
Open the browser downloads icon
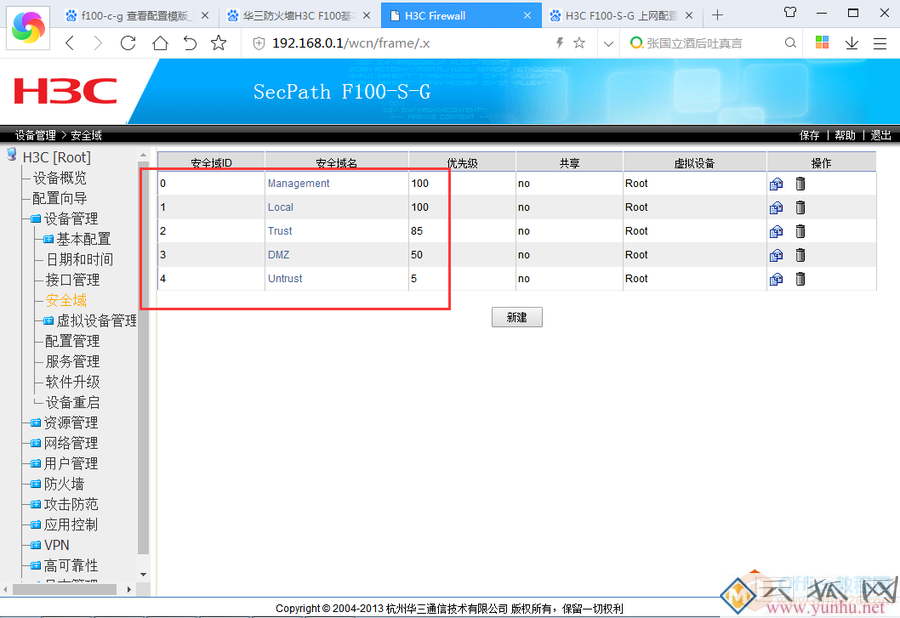851,43
